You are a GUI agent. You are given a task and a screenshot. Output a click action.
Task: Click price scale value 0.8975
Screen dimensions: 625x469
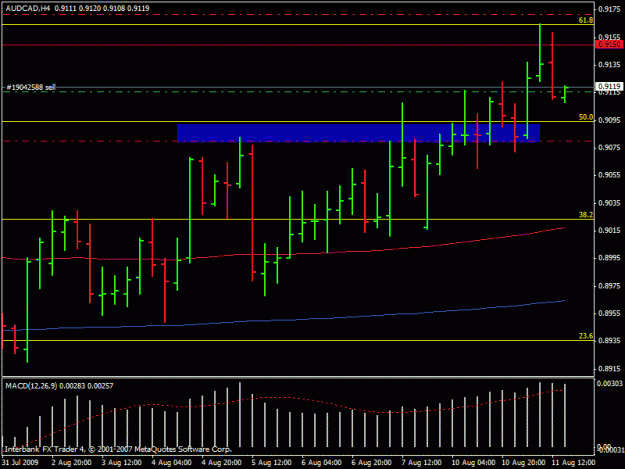click(610, 286)
